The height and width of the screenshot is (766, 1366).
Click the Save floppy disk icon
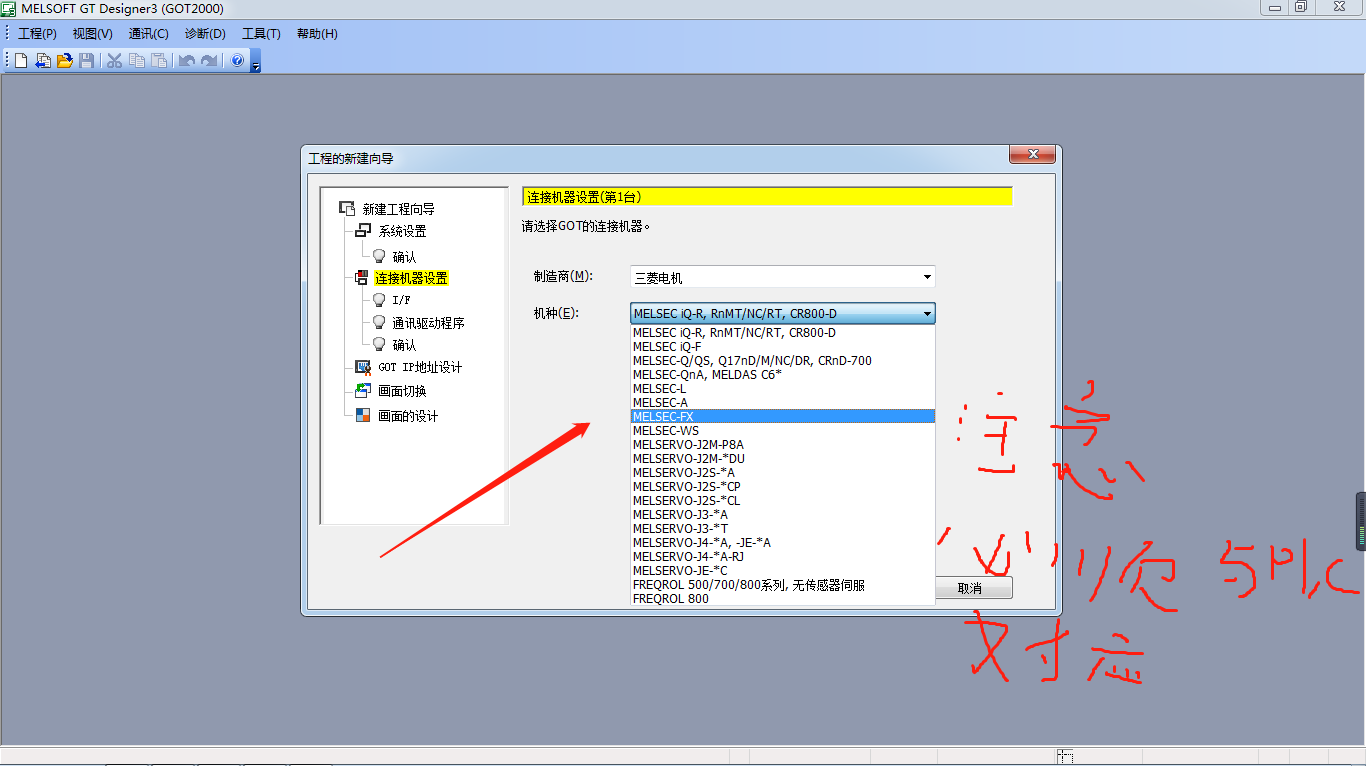point(87,61)
